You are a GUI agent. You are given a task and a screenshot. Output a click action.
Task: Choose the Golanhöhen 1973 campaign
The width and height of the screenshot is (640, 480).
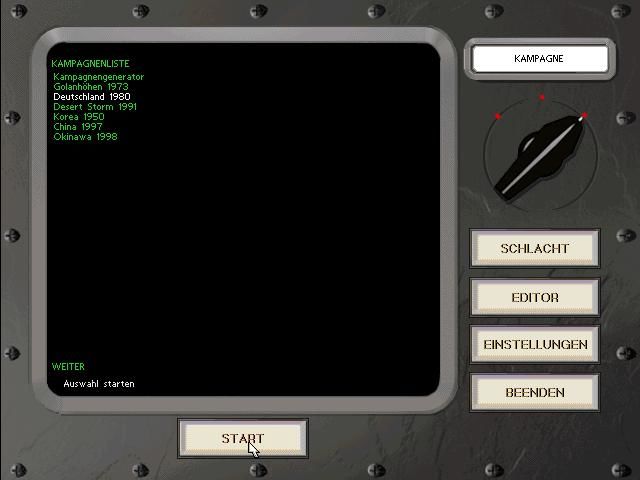click(x=91, y=87)
